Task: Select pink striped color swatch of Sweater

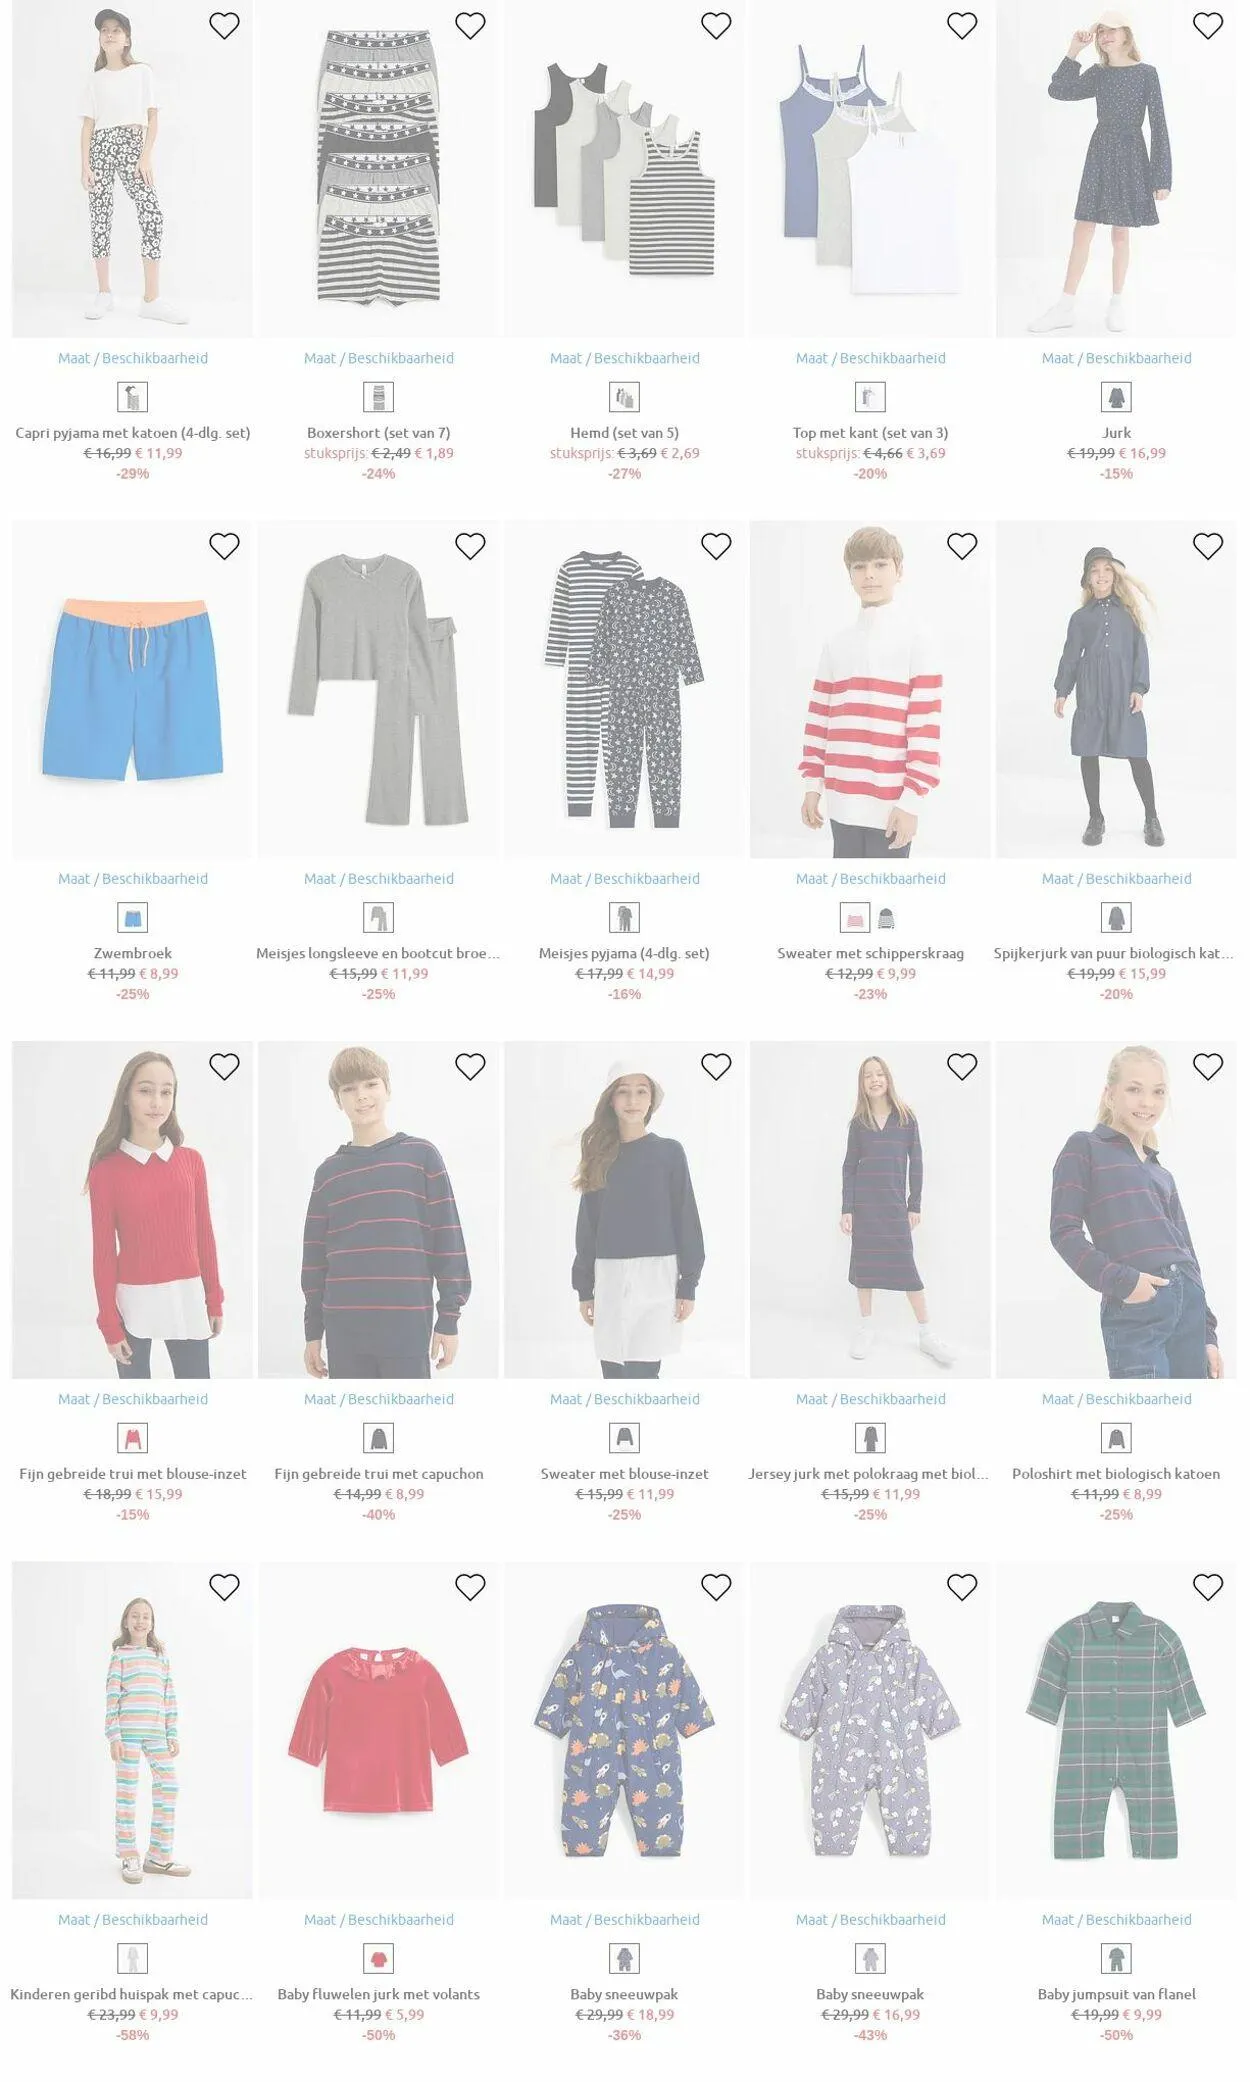Action: click(855, 918)
